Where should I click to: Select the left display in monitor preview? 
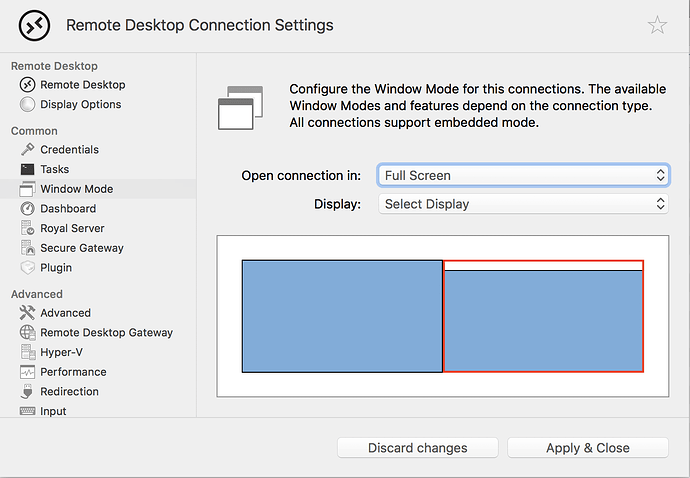coord(342,316)
